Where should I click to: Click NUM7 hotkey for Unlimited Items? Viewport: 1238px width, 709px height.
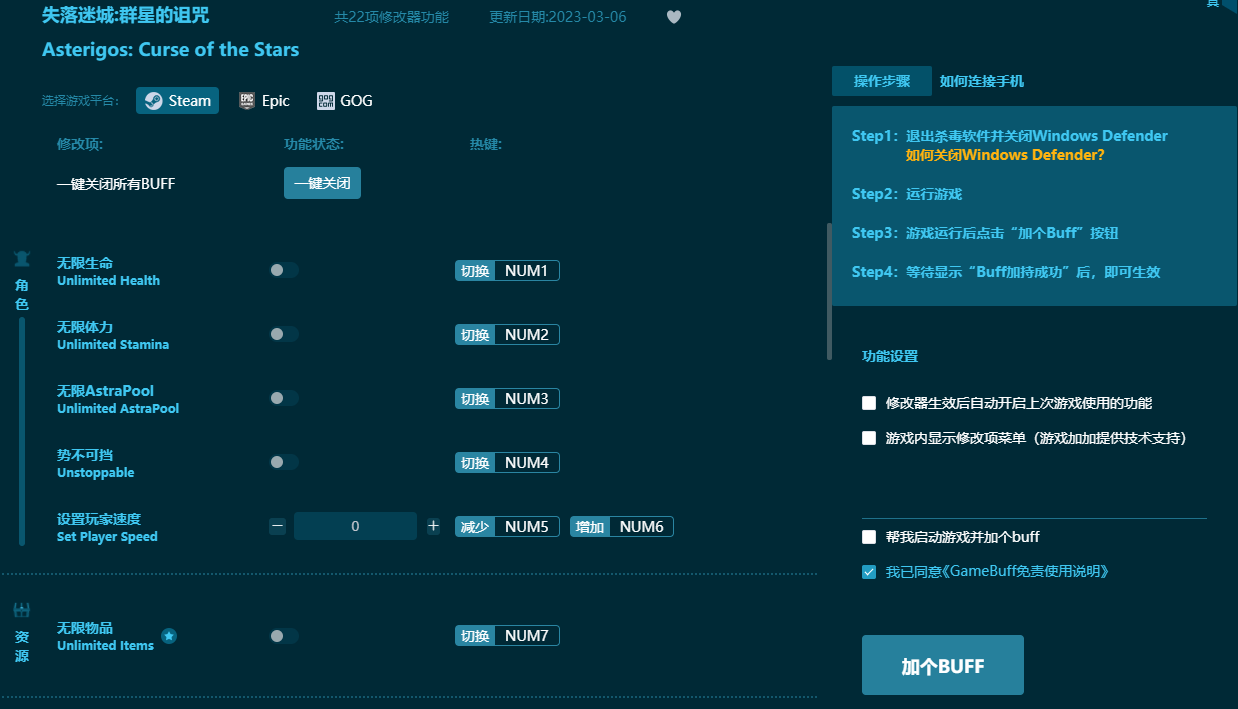point(527,636)
